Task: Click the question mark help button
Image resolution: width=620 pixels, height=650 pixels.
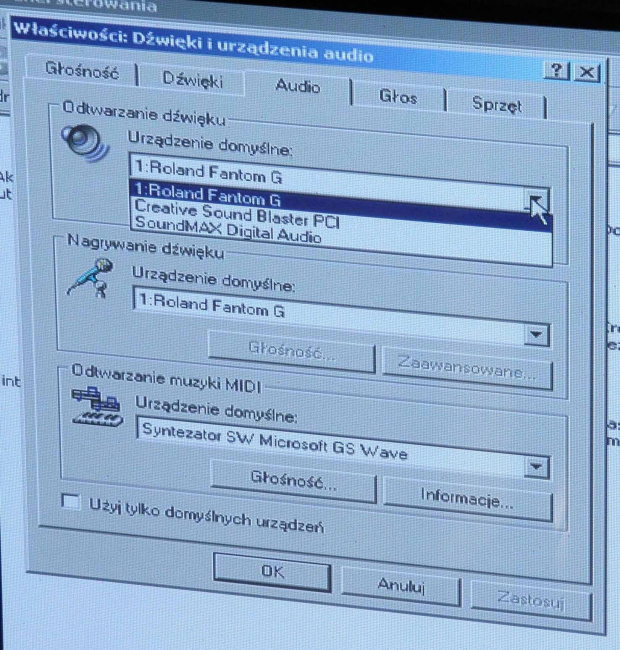Action: 557,70
